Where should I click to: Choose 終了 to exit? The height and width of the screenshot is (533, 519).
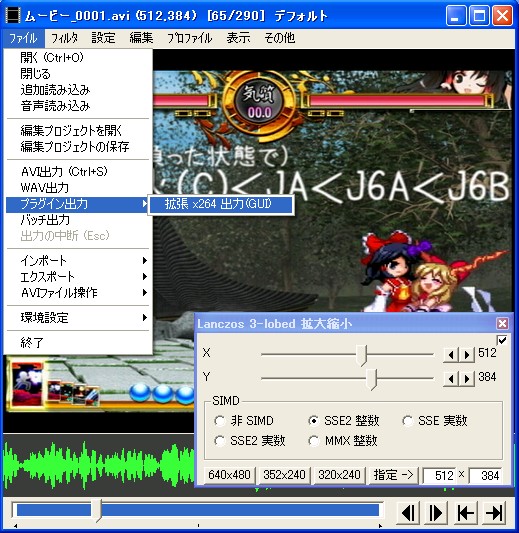77,343
